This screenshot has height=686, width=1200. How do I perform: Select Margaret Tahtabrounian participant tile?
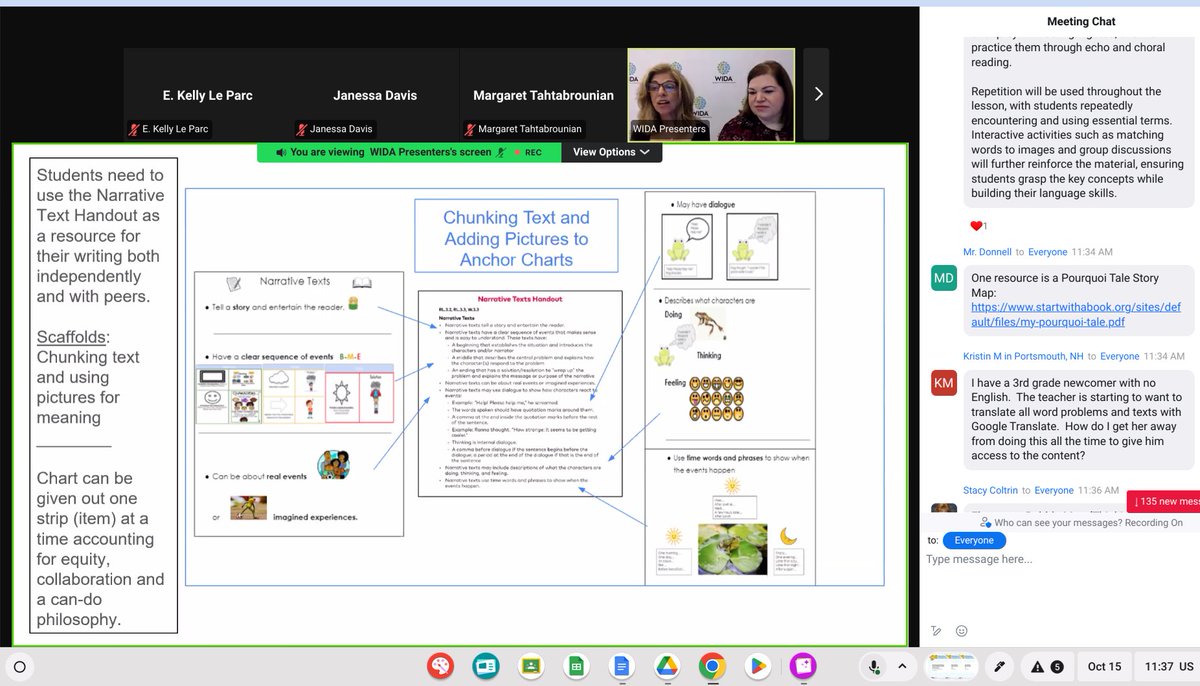[542, 95]
